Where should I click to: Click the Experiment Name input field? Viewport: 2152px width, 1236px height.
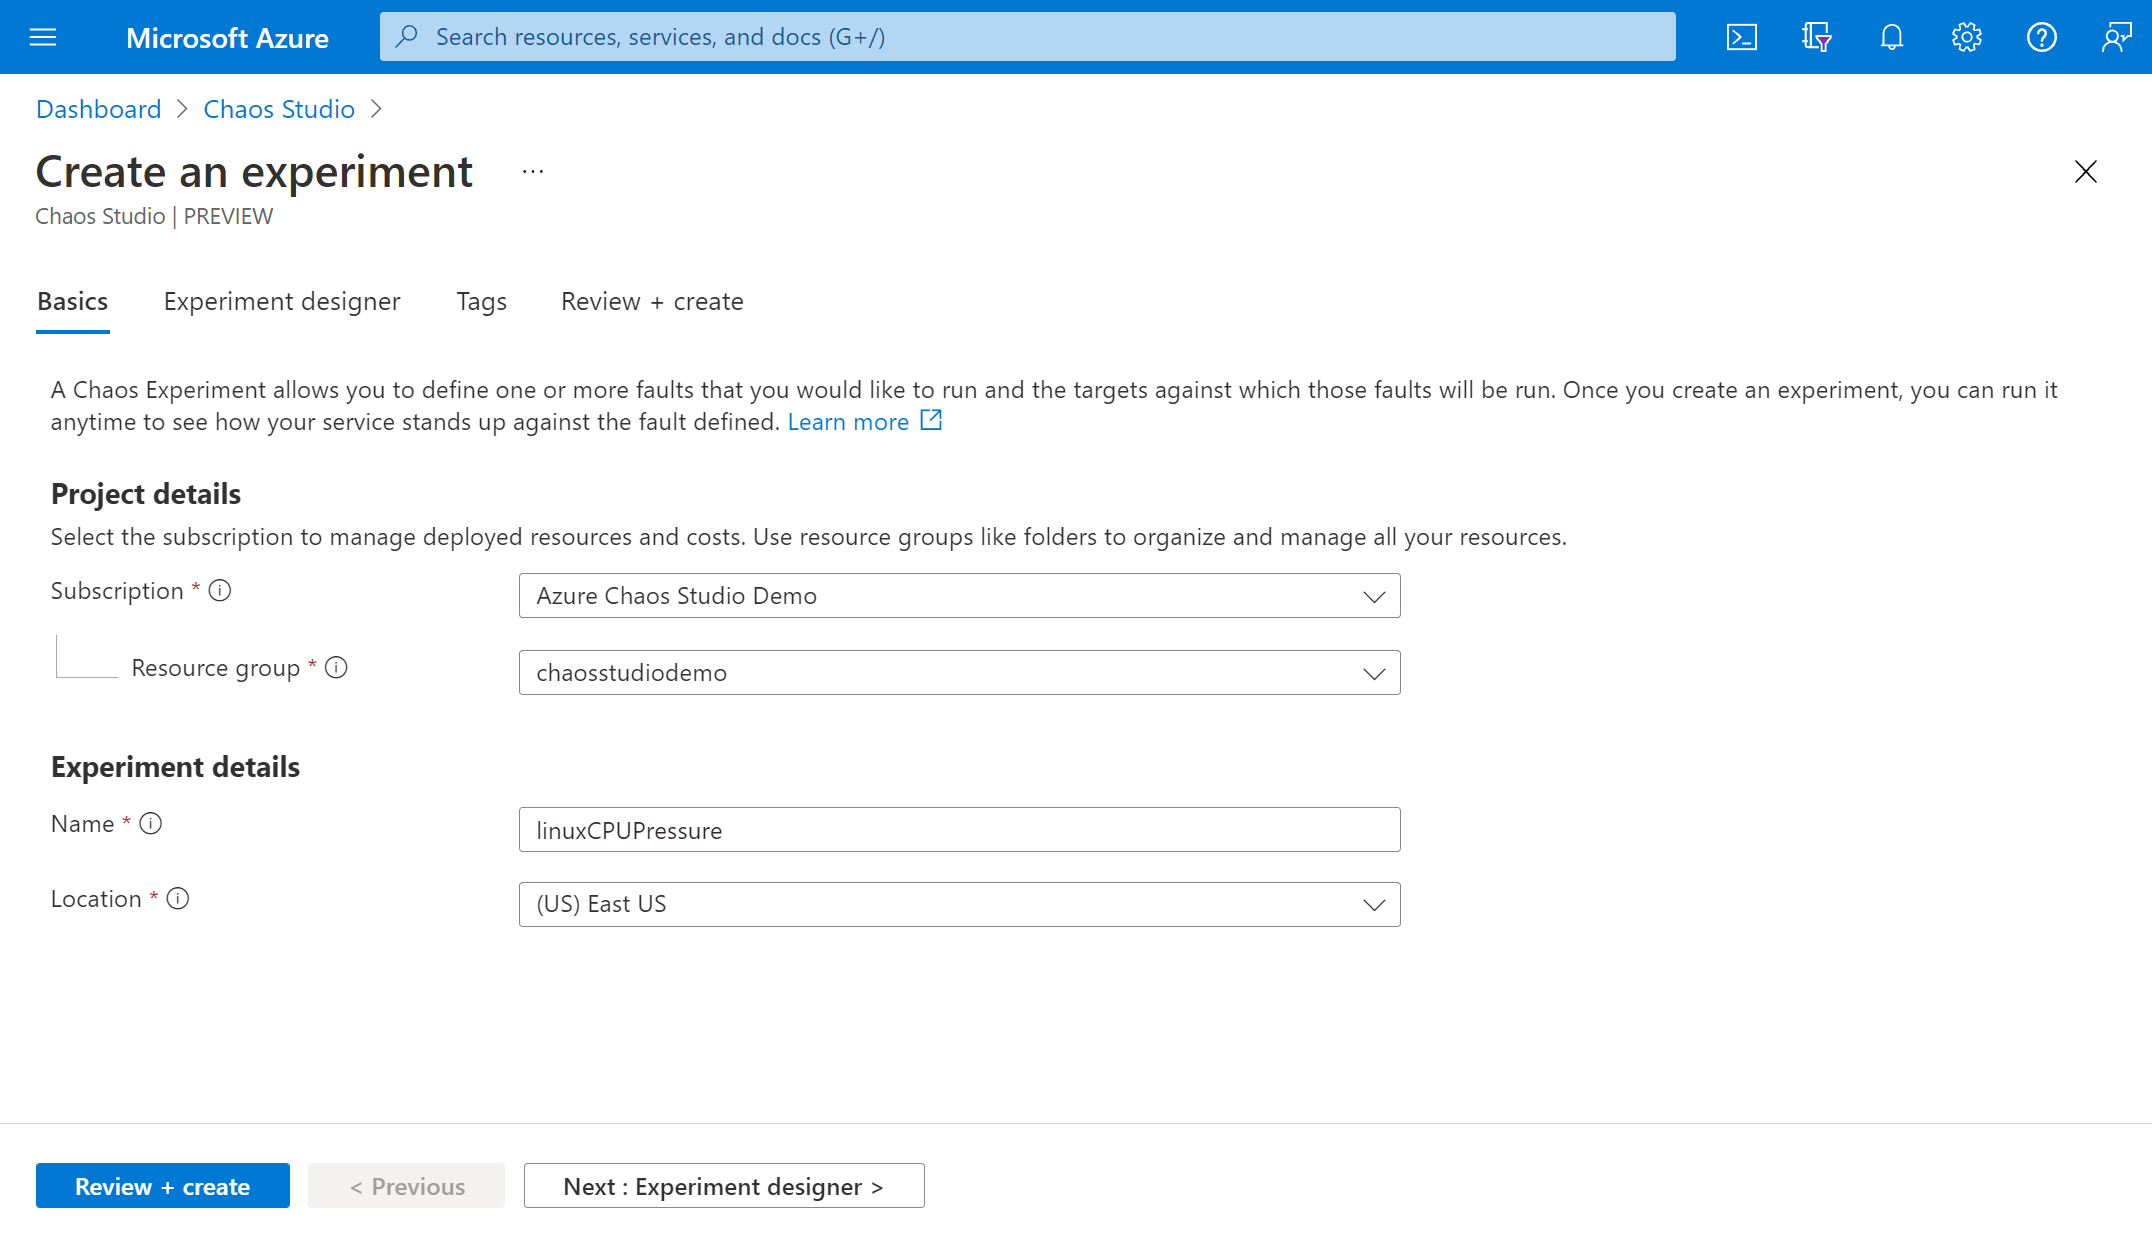959,829
